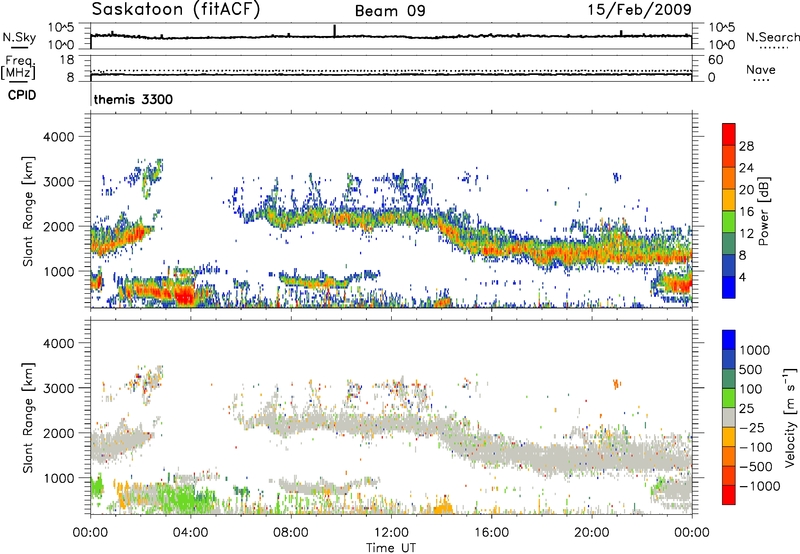Image resolution: width=800 pixels, height=554 pixels.
Task: Click the date "15/Feb/2009"
Action: tap(639, 9)
